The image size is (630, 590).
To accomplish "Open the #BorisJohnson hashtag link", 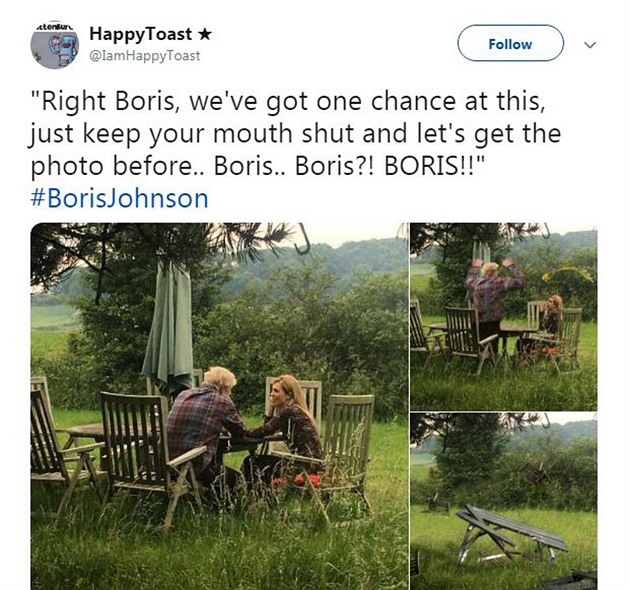I will [x=120, y=197].
